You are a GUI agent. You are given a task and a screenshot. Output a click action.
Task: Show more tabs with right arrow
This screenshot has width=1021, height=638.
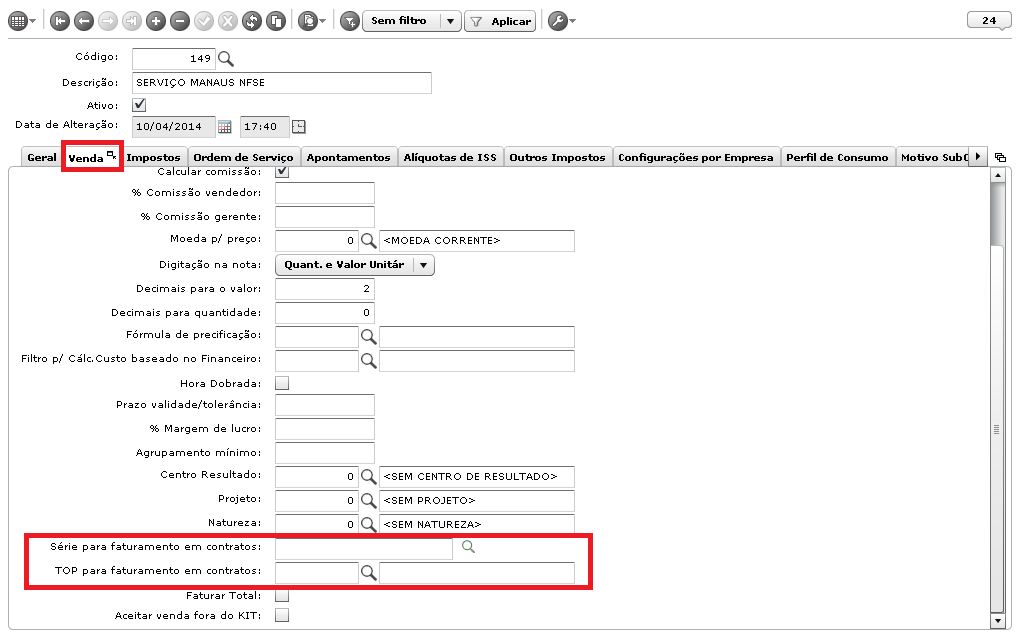coord(978,157)
